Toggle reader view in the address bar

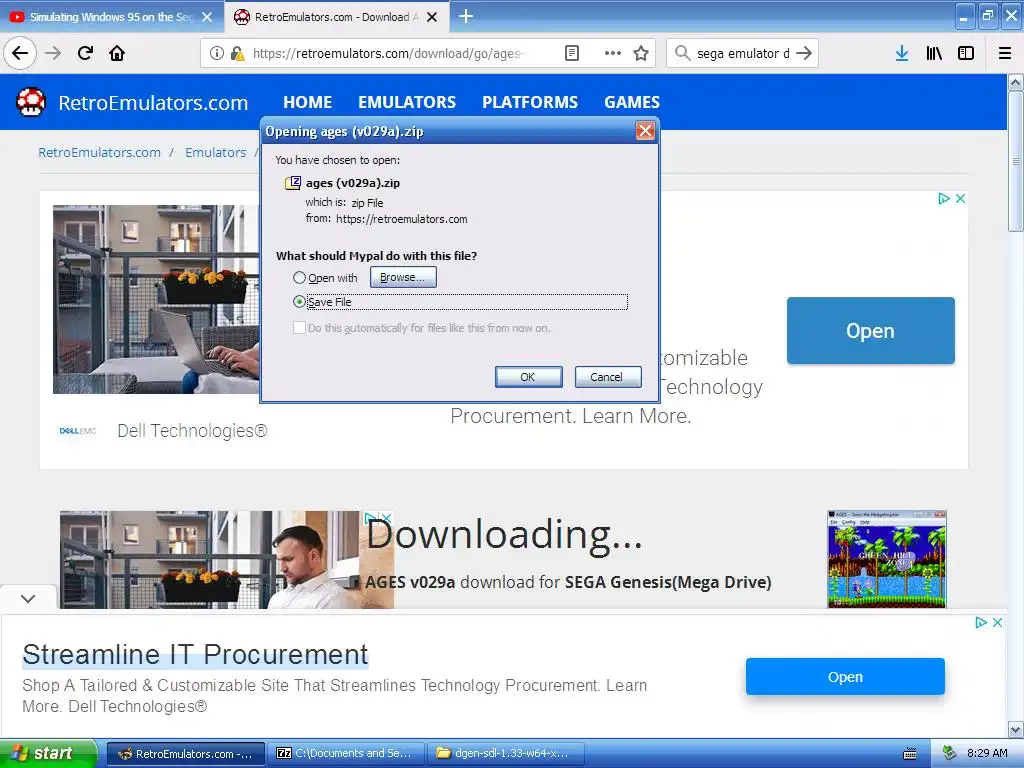[571, 53]
